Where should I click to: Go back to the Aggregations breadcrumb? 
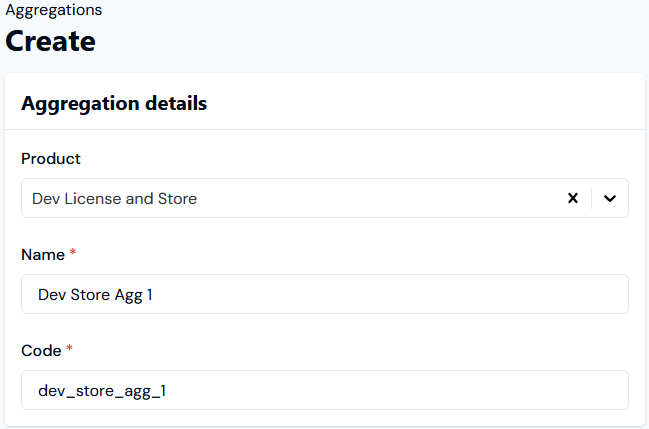coord(53,10)
